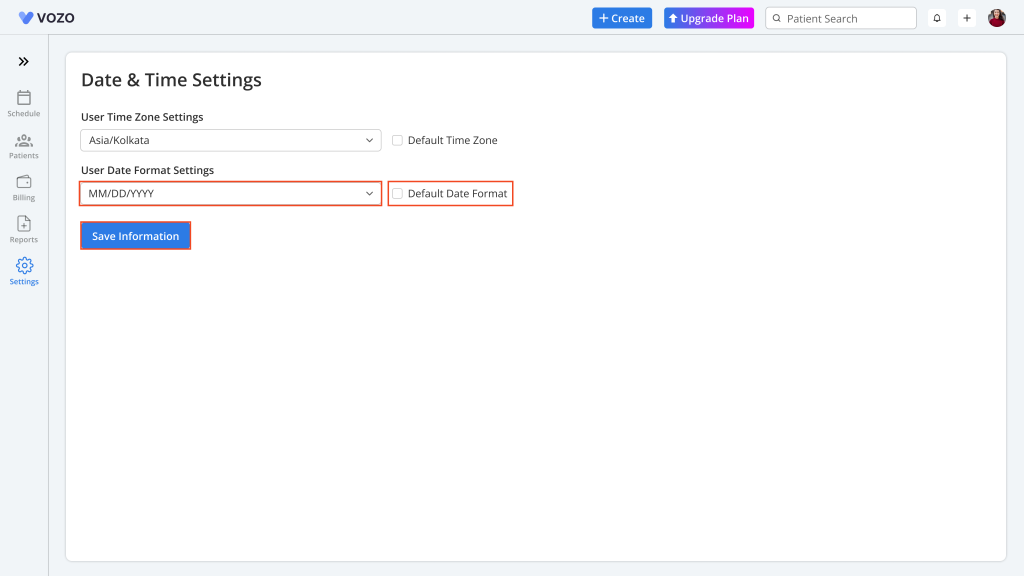Open the MM/DD/YYYY date format dropdown
The height and width of the screenshot is (576, 1024).
tap(231, 193)
